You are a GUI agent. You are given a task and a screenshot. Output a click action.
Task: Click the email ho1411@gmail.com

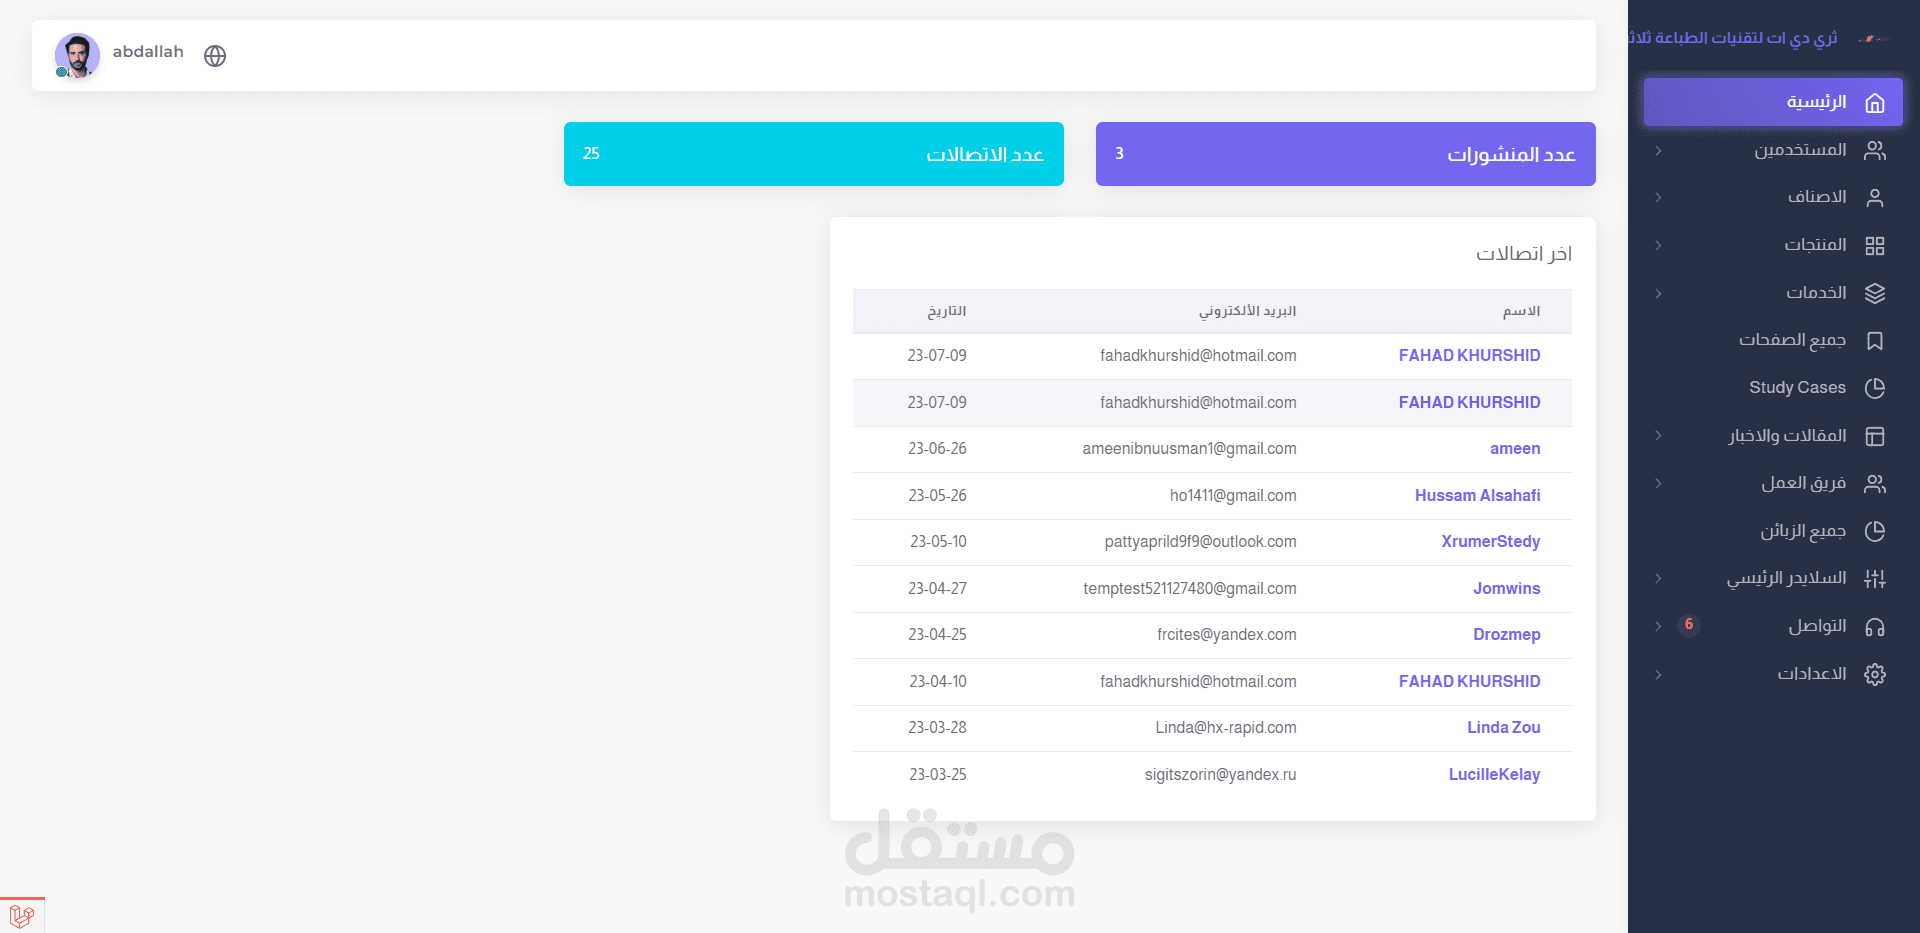tap(1233, 495)
